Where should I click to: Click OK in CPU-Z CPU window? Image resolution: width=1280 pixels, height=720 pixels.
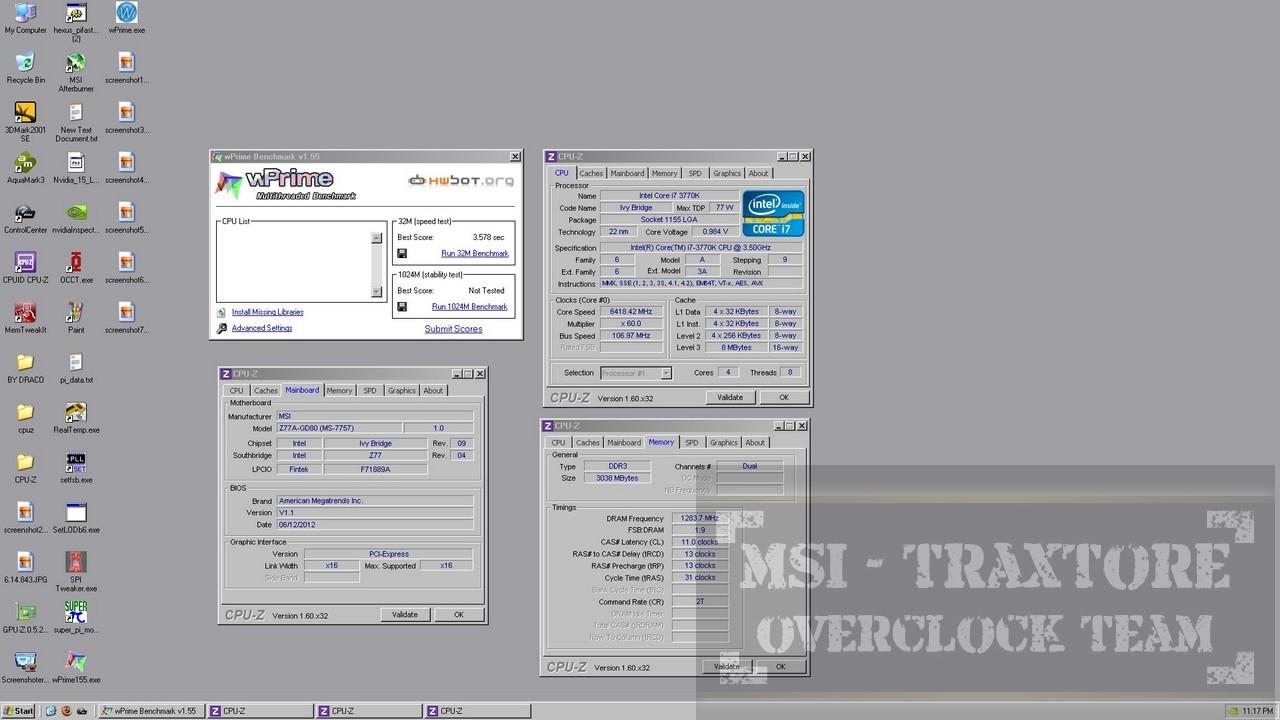pos(783,397)
